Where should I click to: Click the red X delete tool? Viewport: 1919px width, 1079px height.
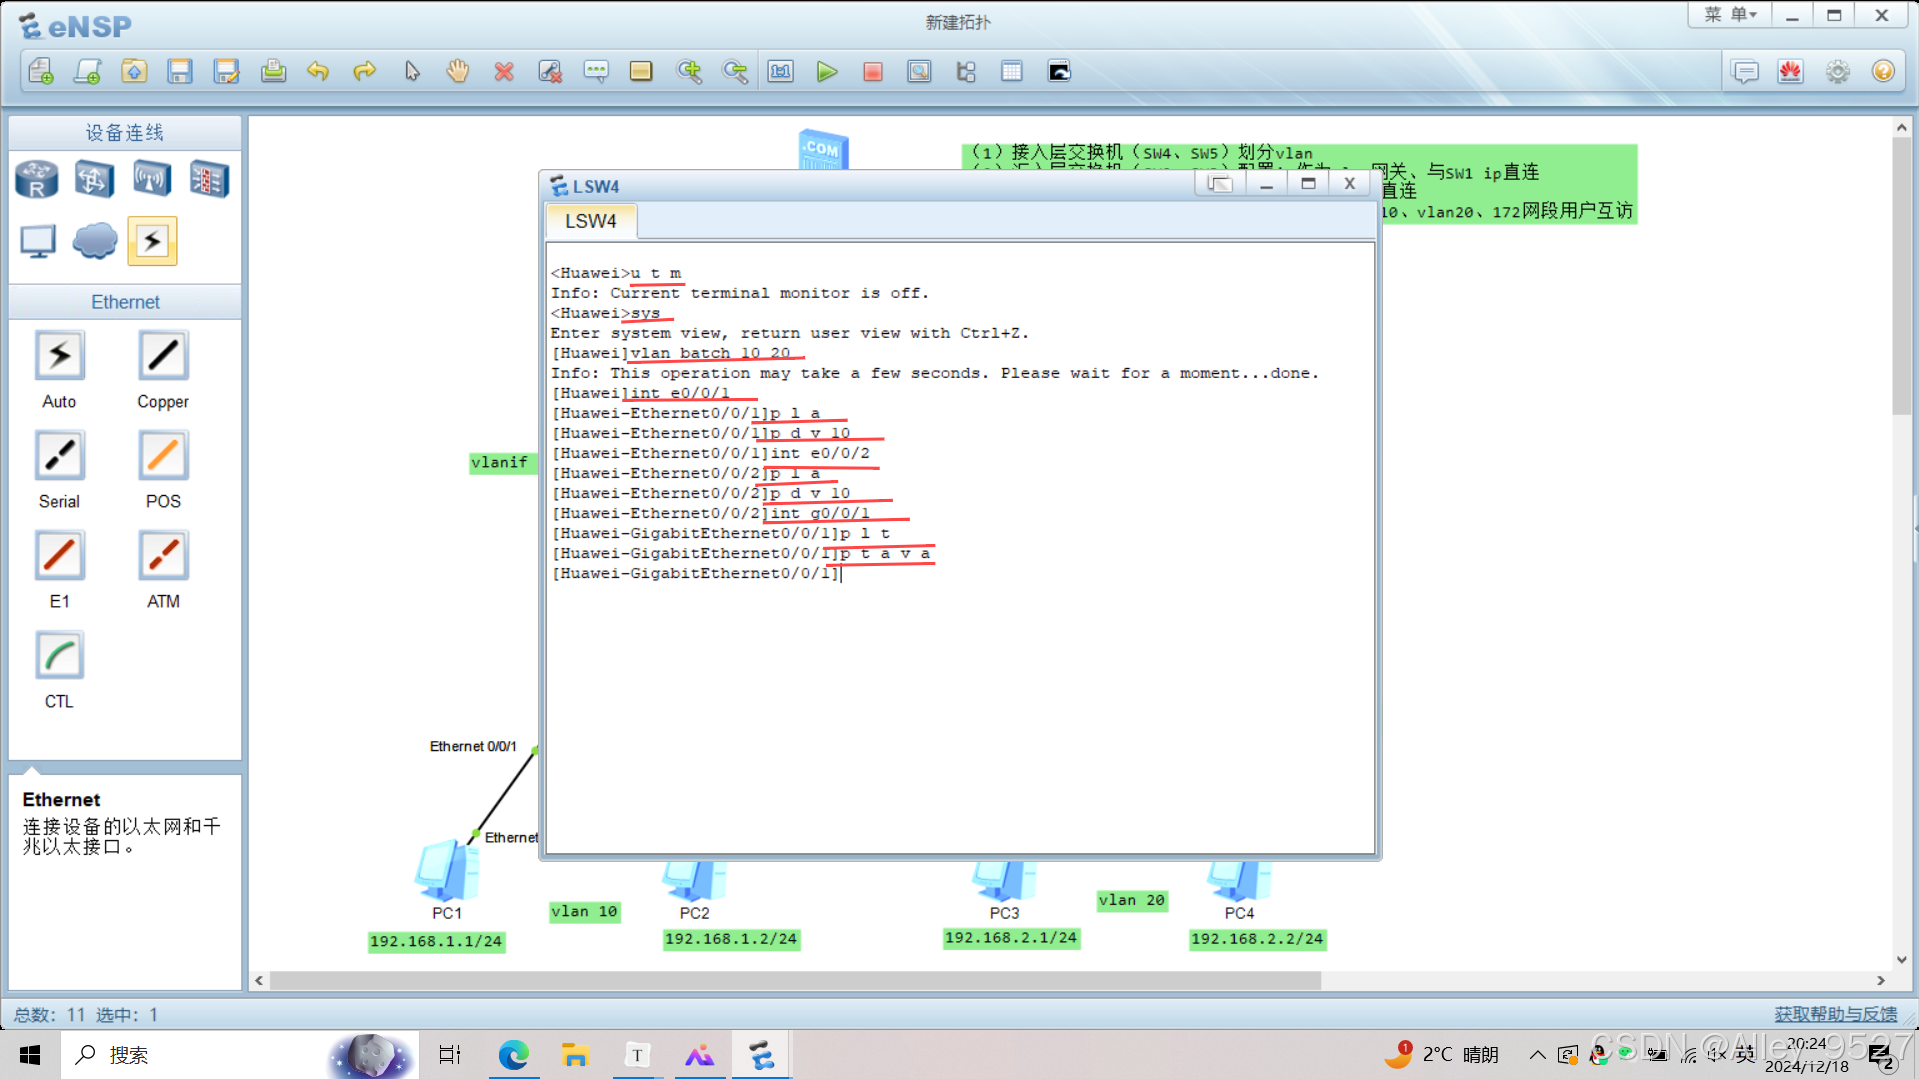pos(504,71)
